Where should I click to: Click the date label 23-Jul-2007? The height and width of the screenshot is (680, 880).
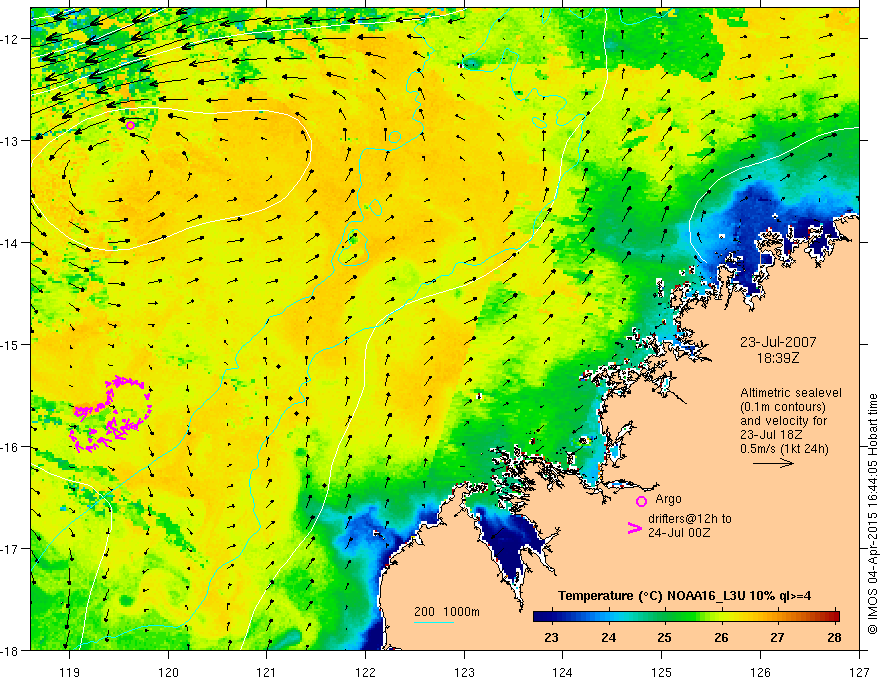pos(778,342)
